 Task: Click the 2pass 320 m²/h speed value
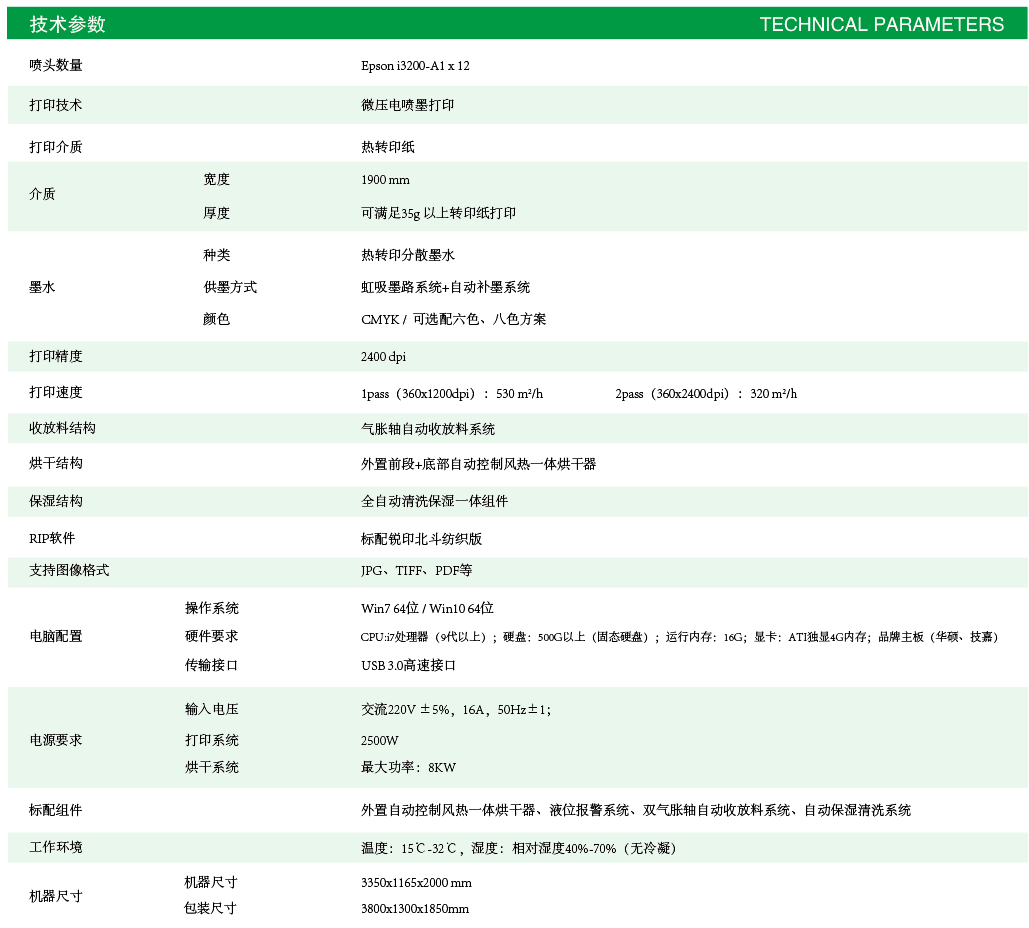coord(706,394)
